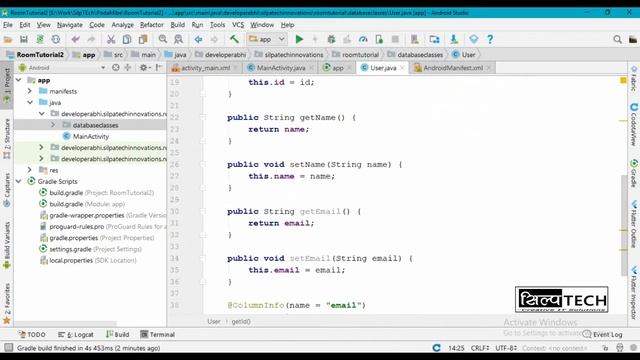The image size is (640, 360).
Task: Collapse the java folder arrow
Action: (x=30, y=102)
